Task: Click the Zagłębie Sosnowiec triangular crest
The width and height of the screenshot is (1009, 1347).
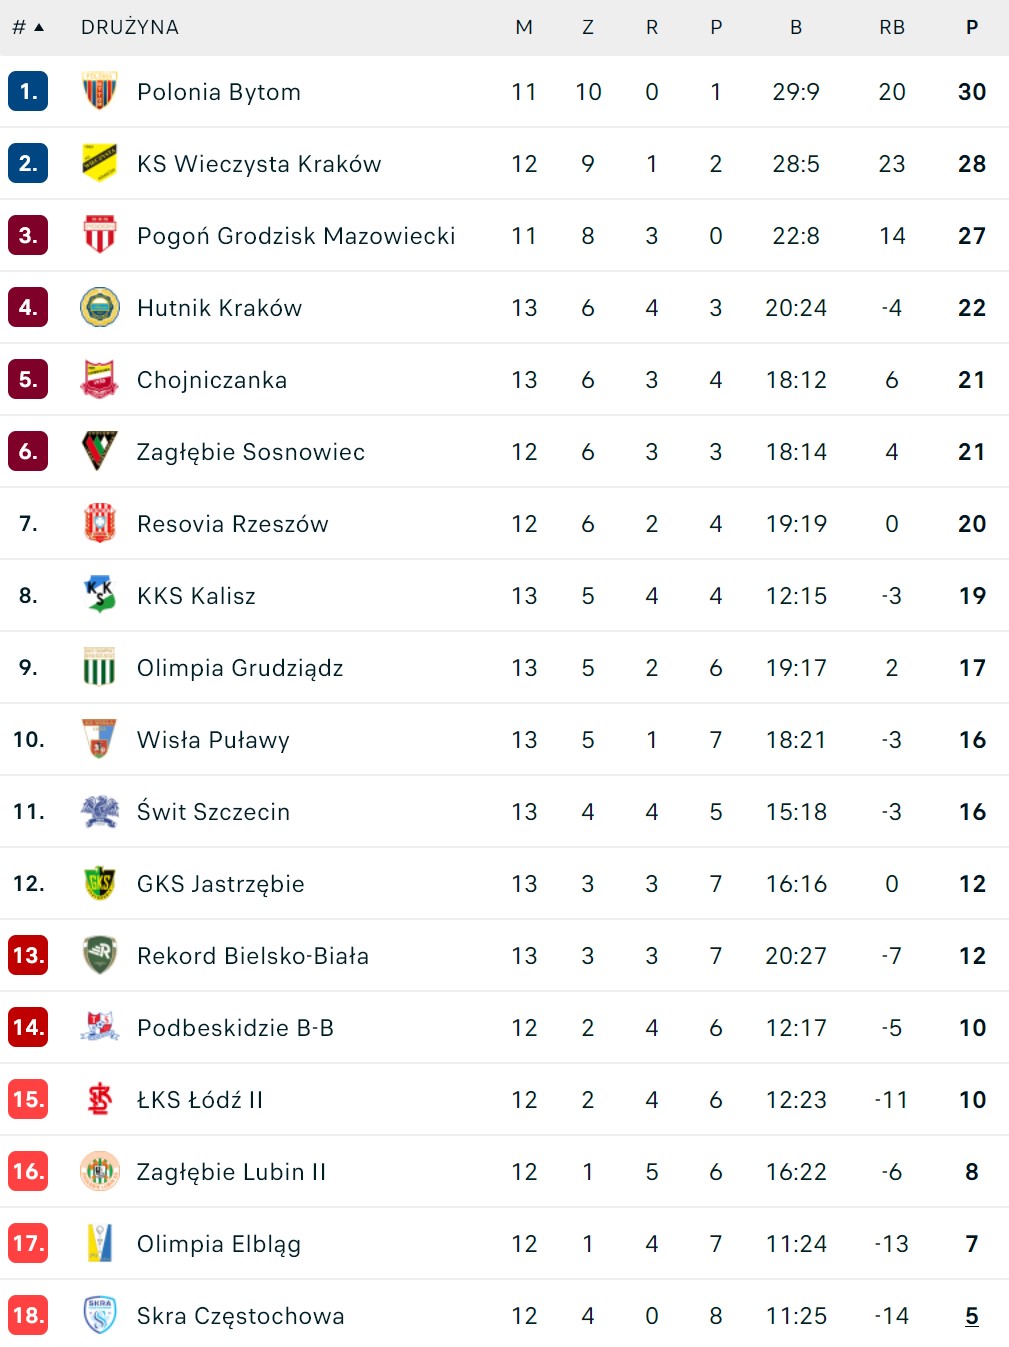Action: (99, 452)
